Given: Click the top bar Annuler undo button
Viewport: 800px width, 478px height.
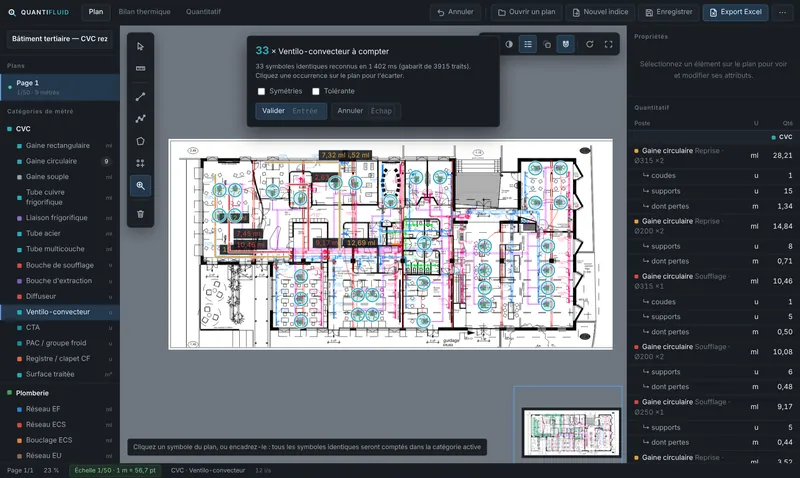Looking at the screenshot, I should click(455, 12).
